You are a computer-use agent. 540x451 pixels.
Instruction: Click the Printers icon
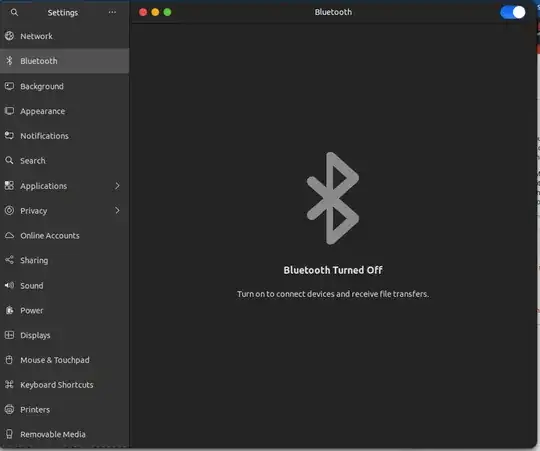10,409
